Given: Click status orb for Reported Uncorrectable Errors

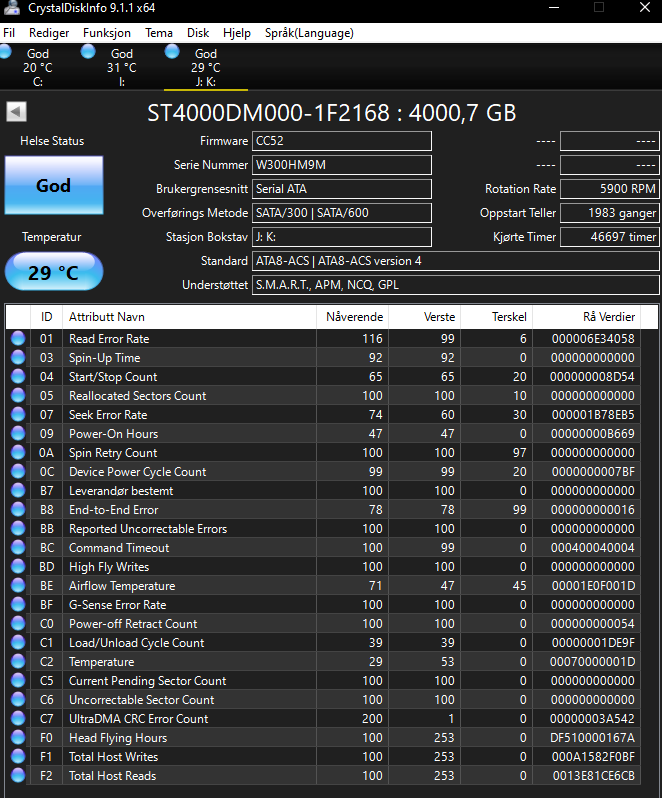Looking at the screenshot, I should click(18, 528).
